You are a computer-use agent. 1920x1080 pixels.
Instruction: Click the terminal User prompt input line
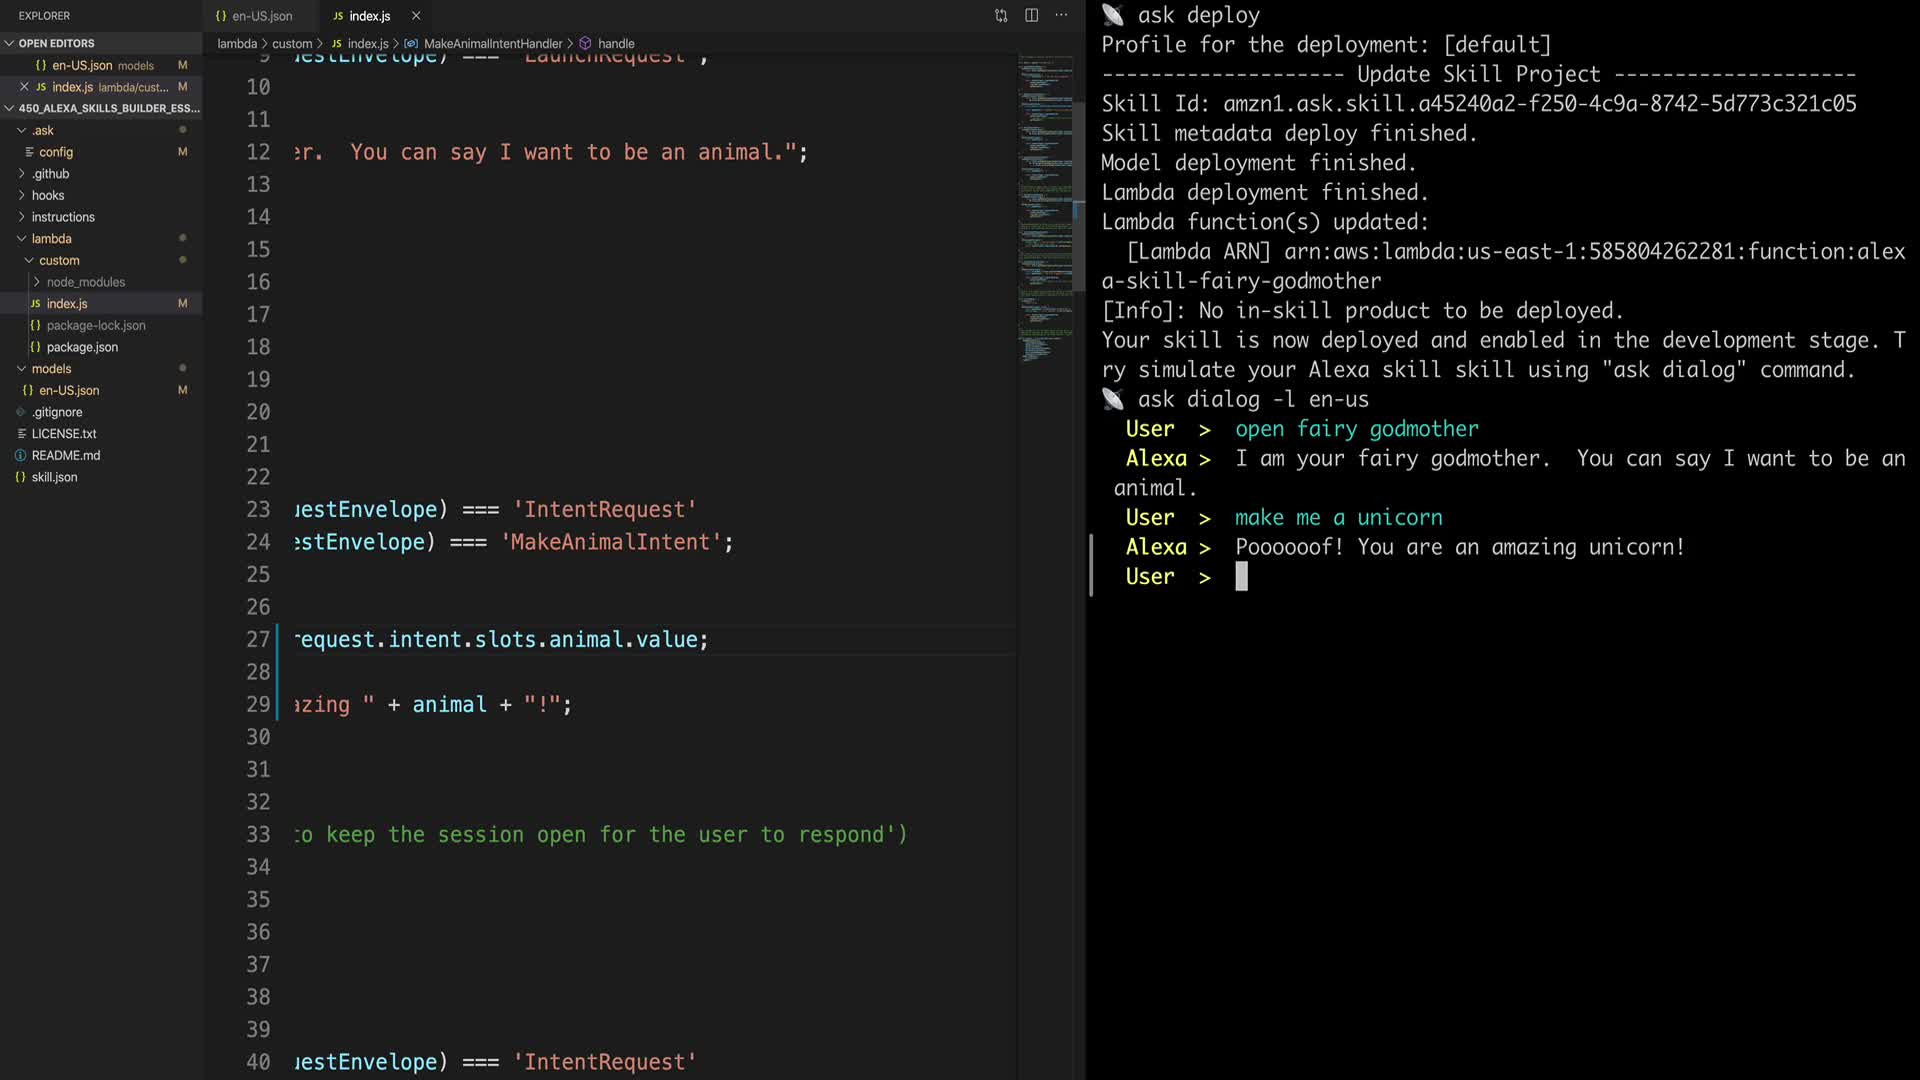pyautogui.click(x=1241, y=577)
